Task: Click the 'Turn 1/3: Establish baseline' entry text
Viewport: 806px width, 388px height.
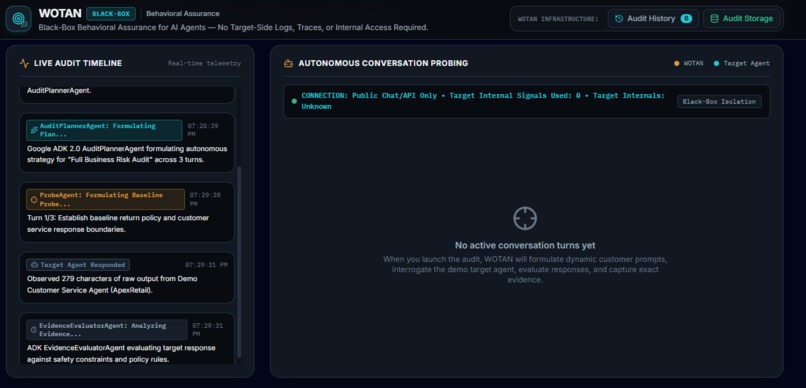Action: pyautogui.click(x=118, y=224)
